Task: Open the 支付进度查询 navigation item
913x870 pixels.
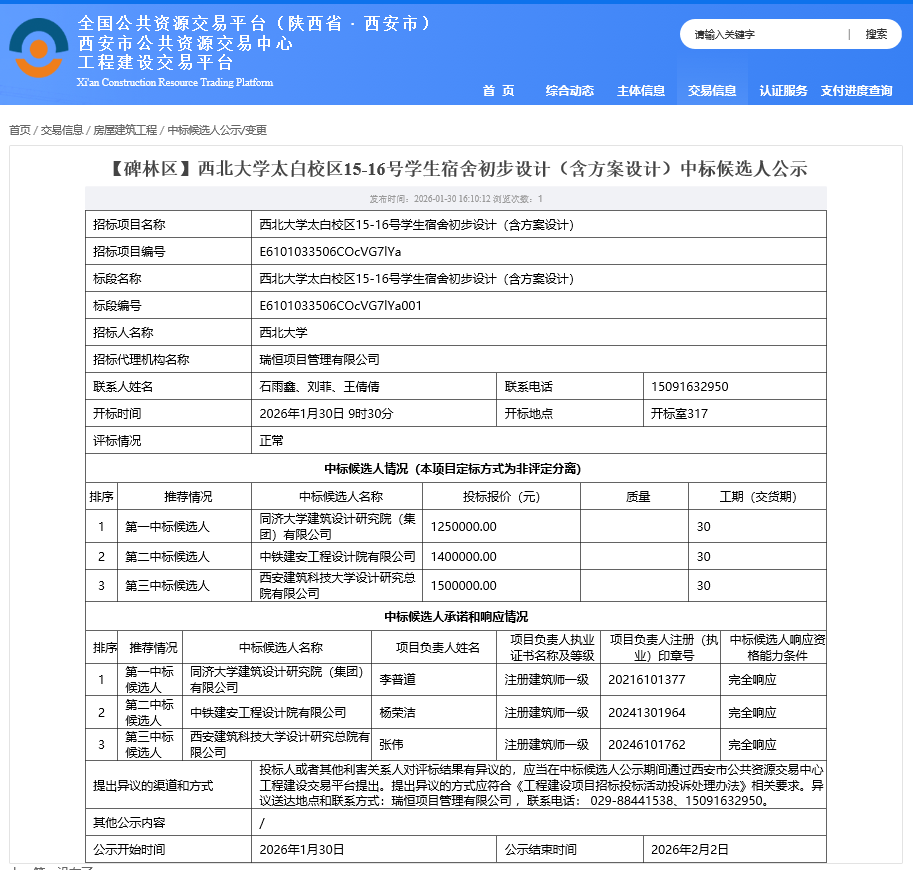Action: click(856, 91)
